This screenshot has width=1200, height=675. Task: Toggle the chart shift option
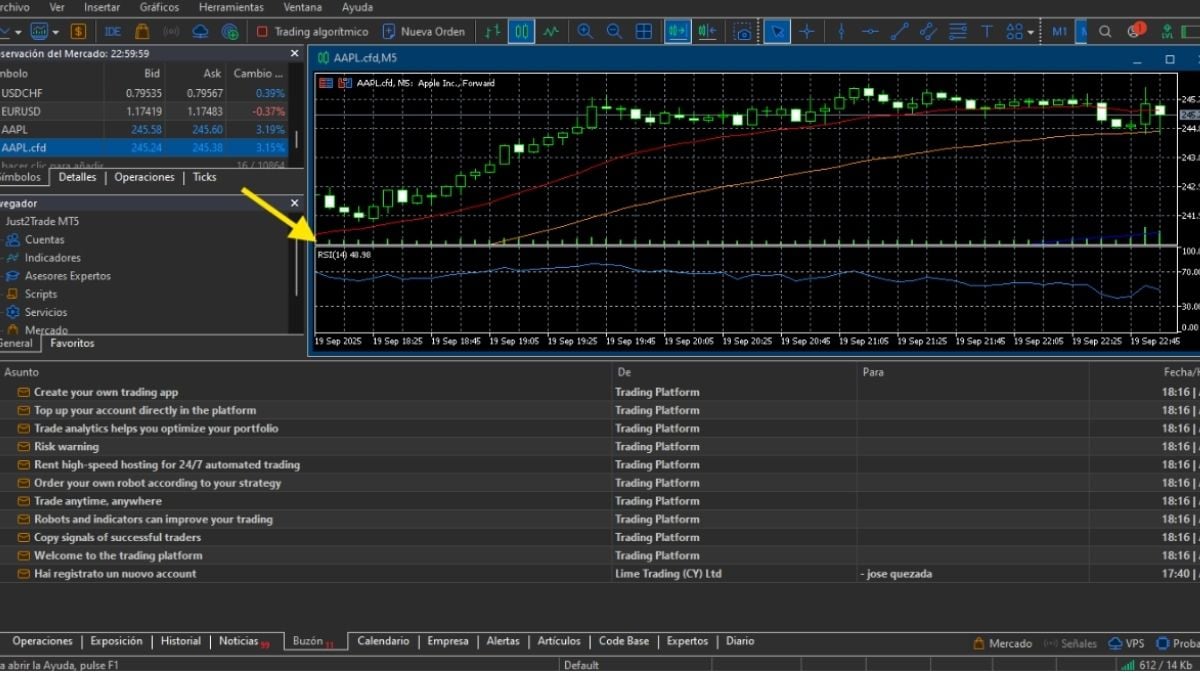[707, 31]
